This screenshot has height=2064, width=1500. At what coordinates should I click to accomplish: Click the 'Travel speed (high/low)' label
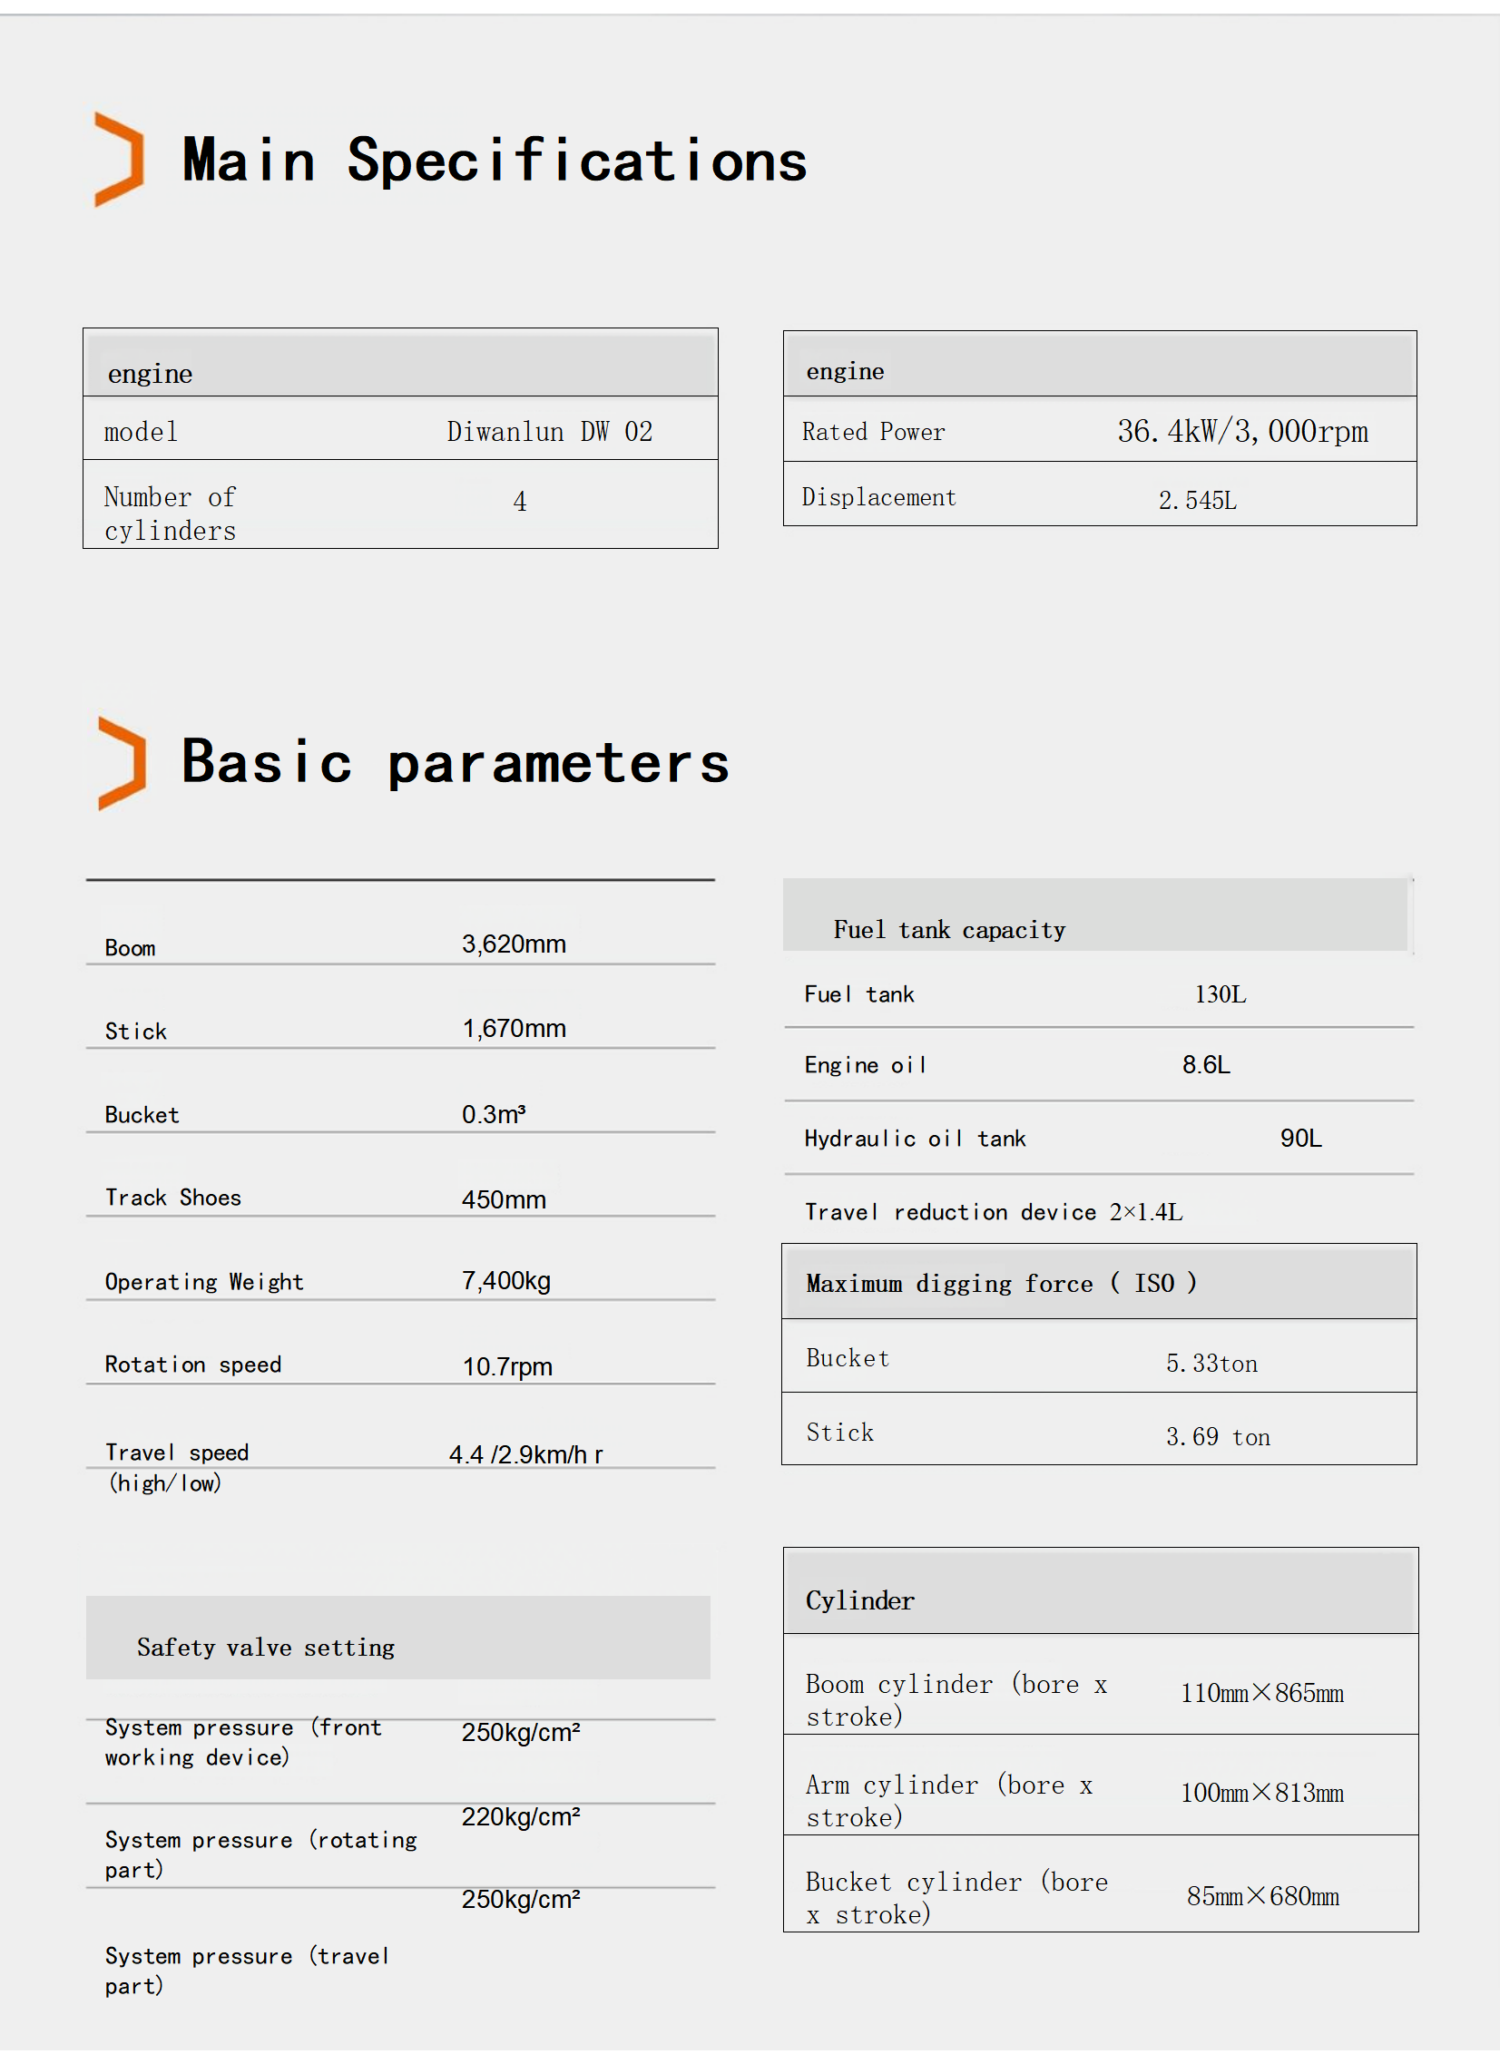tap(177, 1467)
